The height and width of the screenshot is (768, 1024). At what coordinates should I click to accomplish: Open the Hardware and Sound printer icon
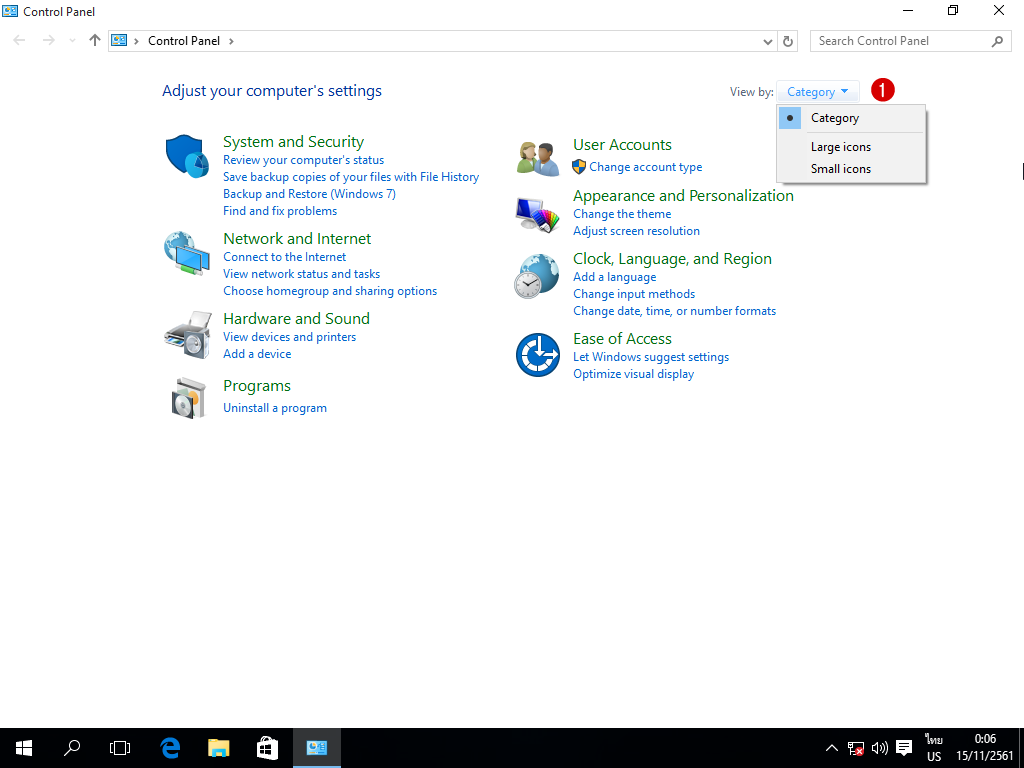point(187,334)
